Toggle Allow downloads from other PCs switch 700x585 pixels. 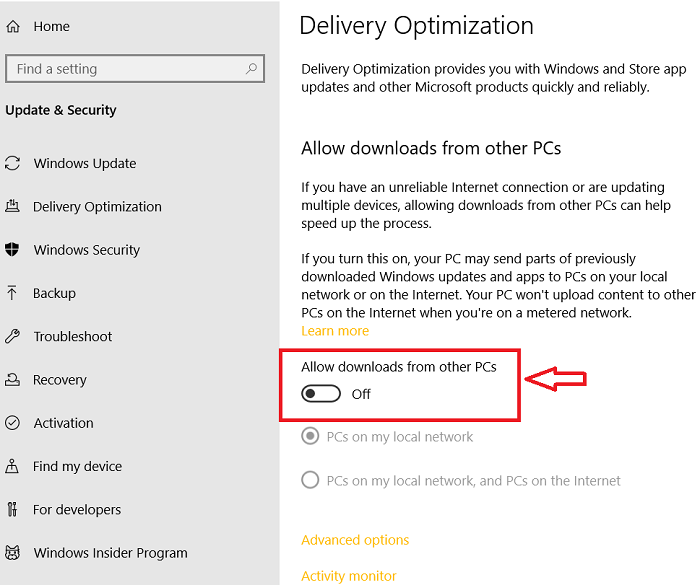(x=321, y=394)
